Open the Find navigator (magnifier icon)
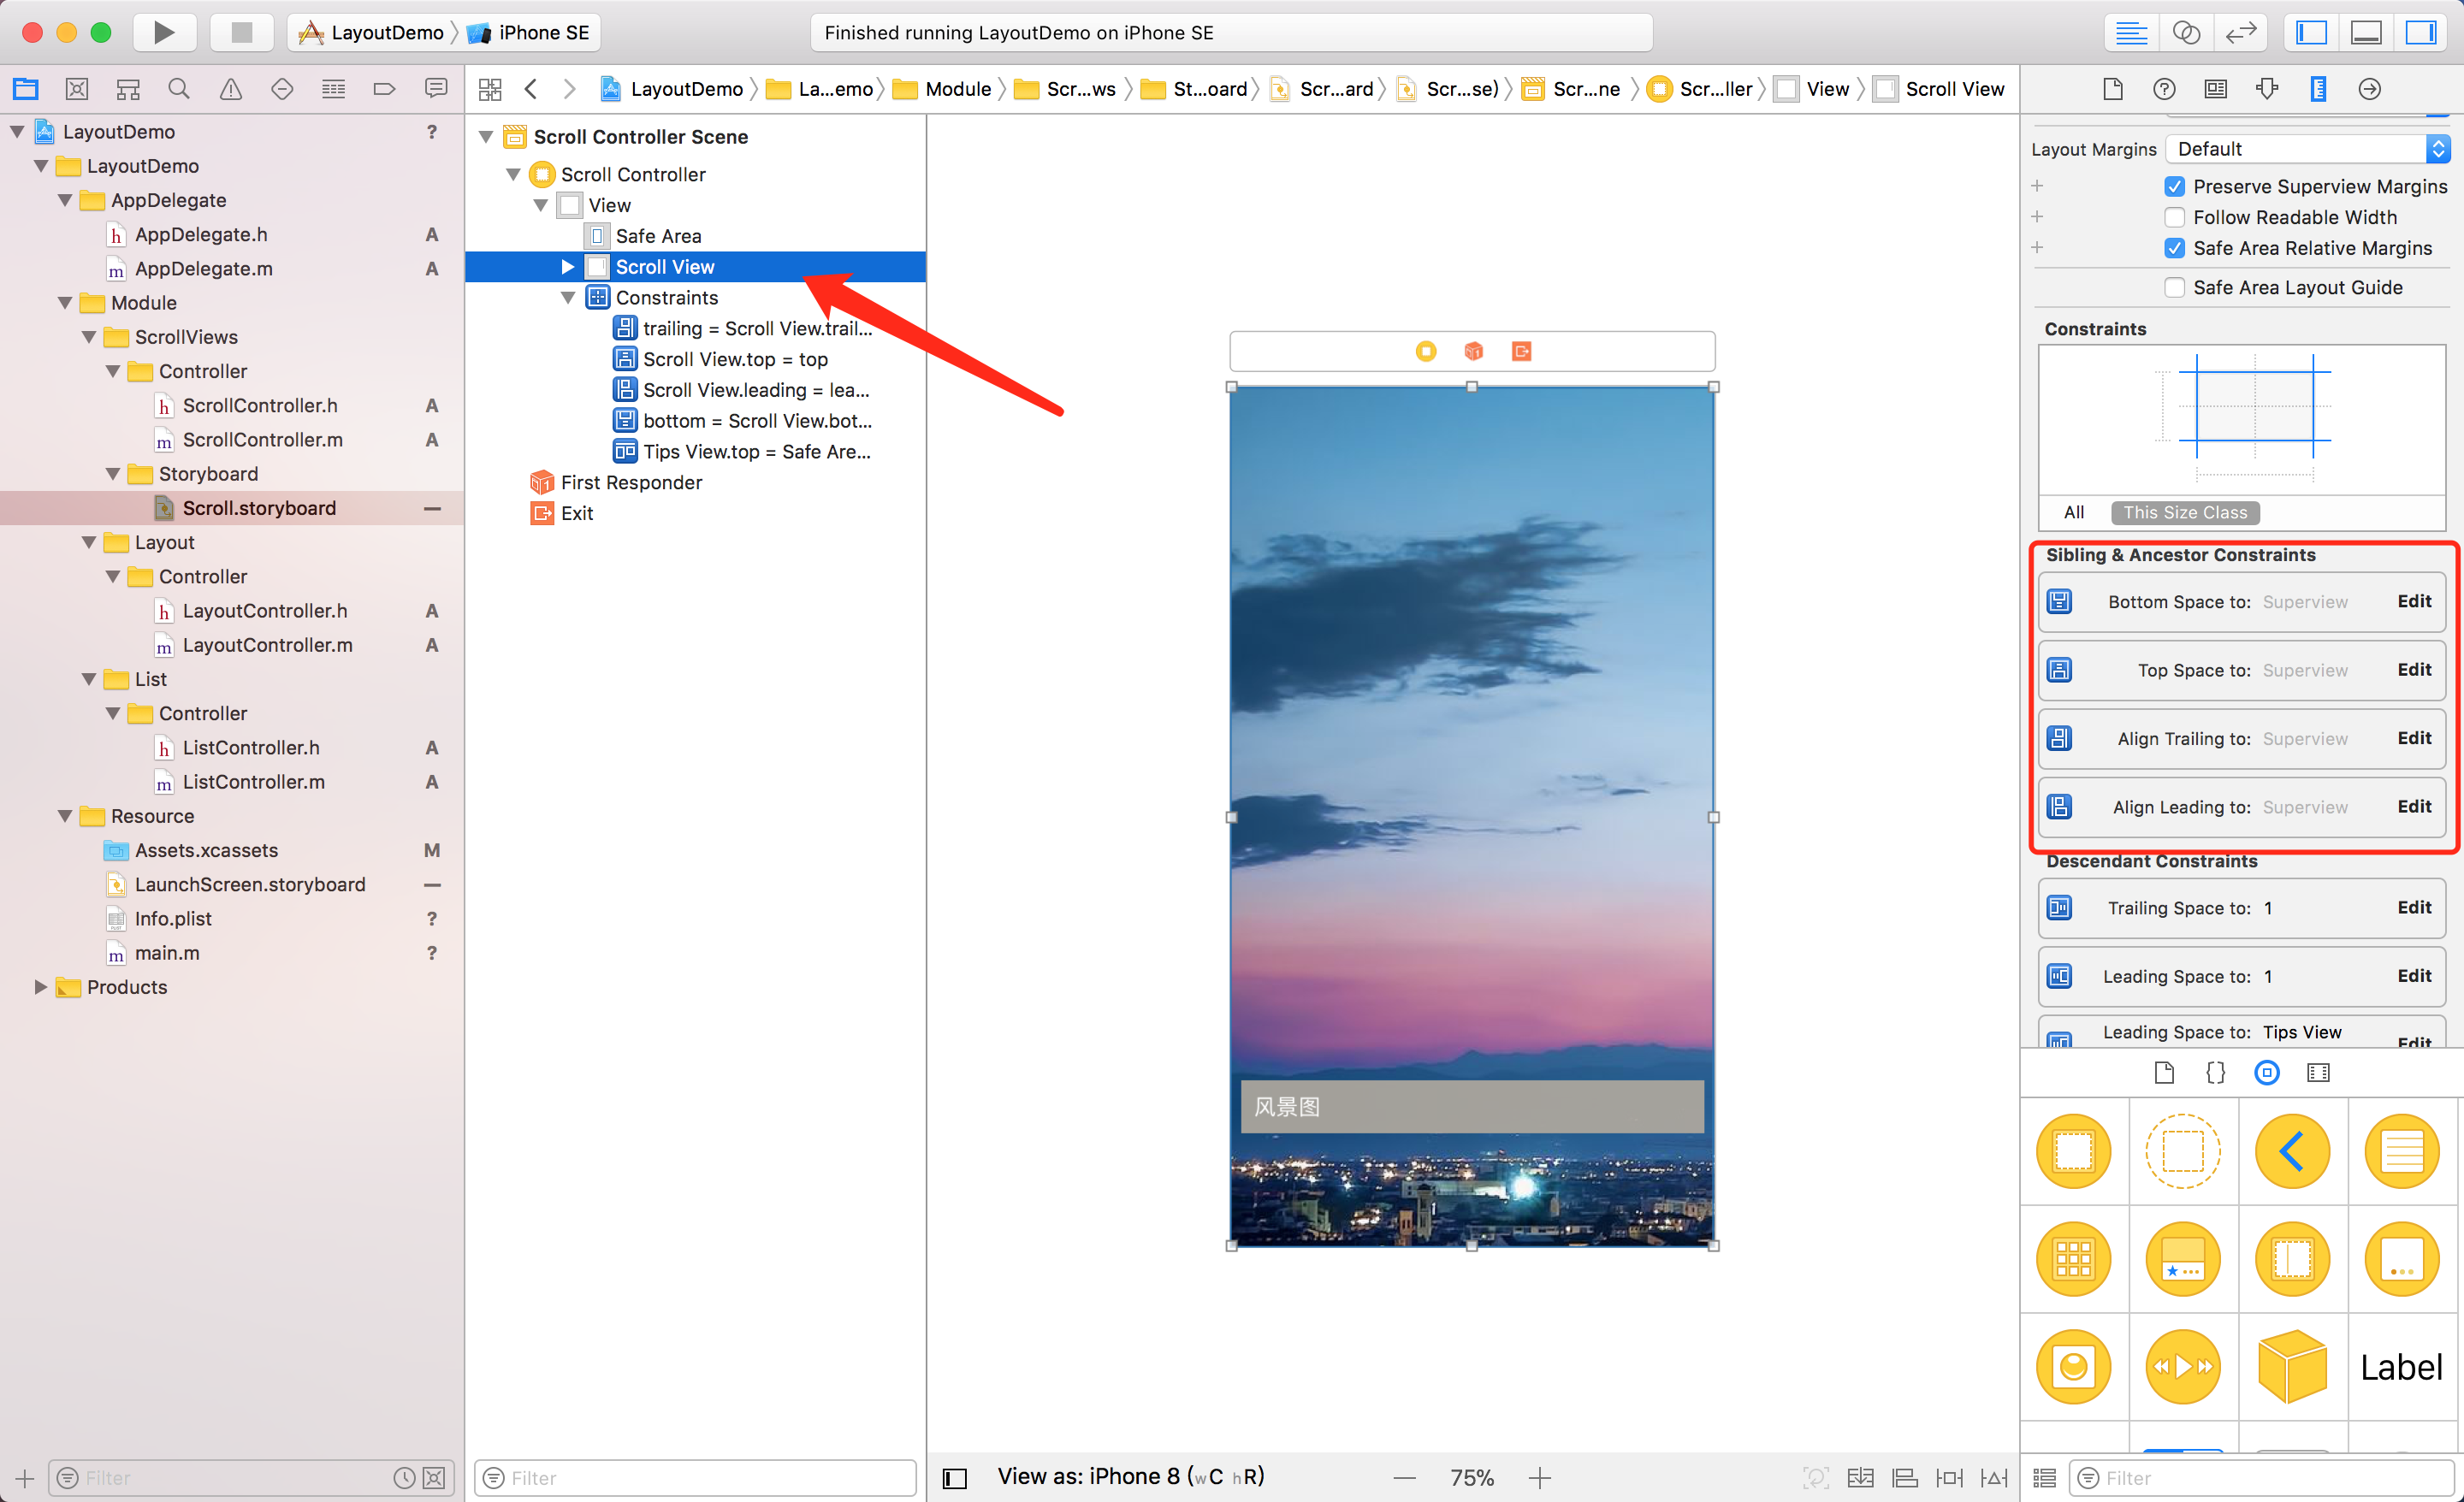Viewport: 2464px width, 1502px height. 179,89
